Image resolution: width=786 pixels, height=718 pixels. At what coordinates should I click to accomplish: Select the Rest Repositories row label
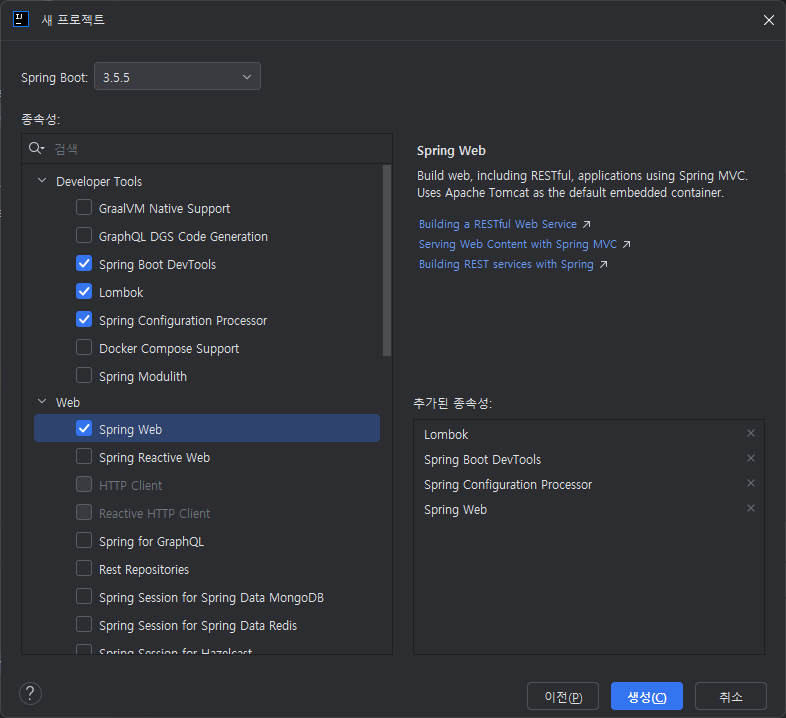coord(144,570)
